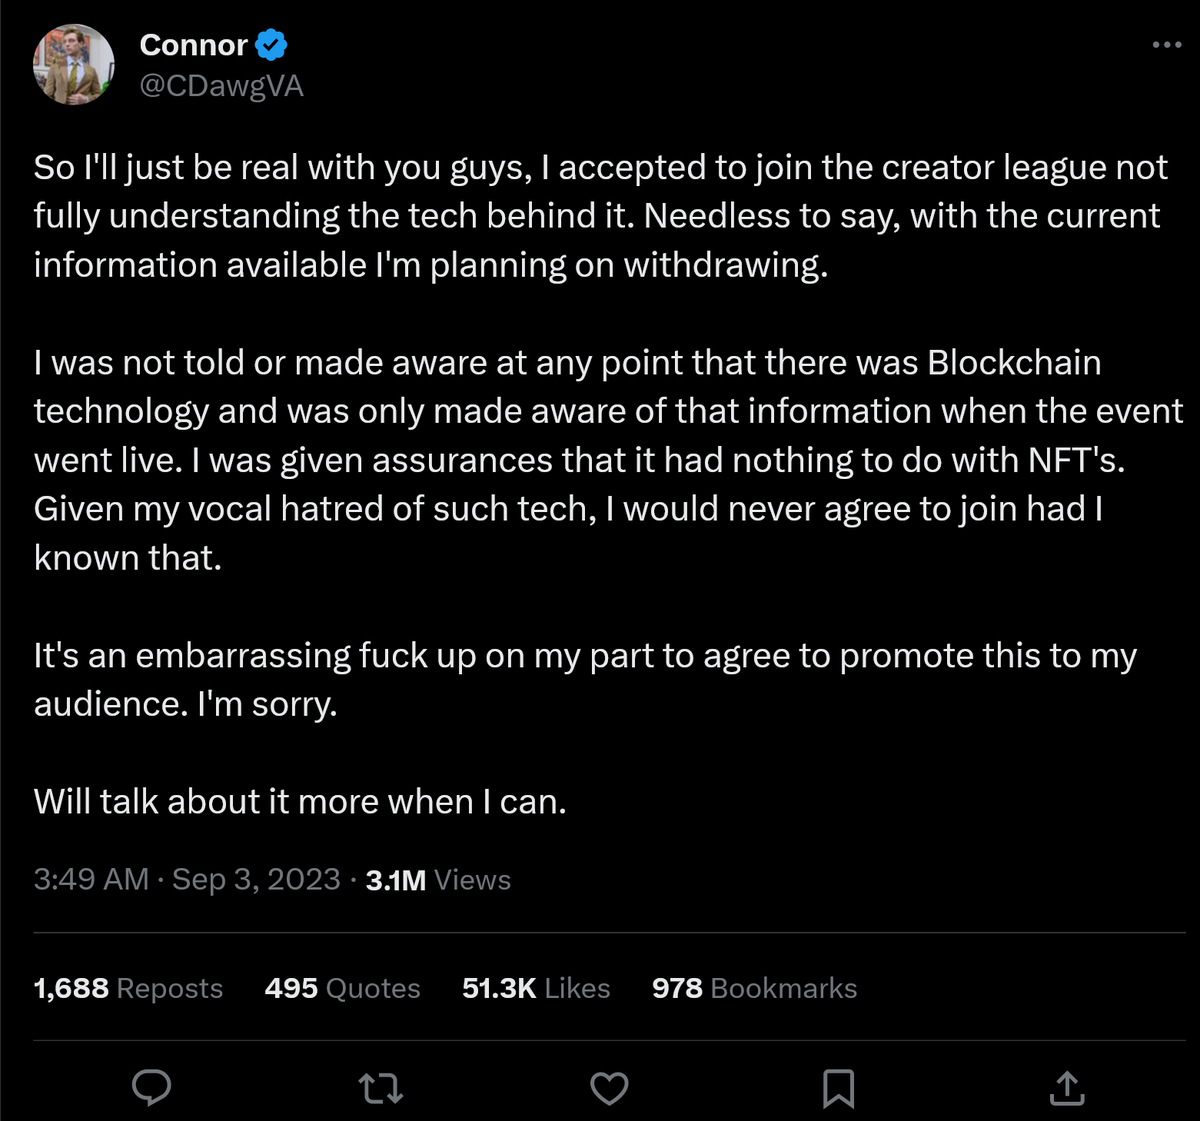Open the repost menu icon
The image size is (1200, 1121).
(381, 1087)
